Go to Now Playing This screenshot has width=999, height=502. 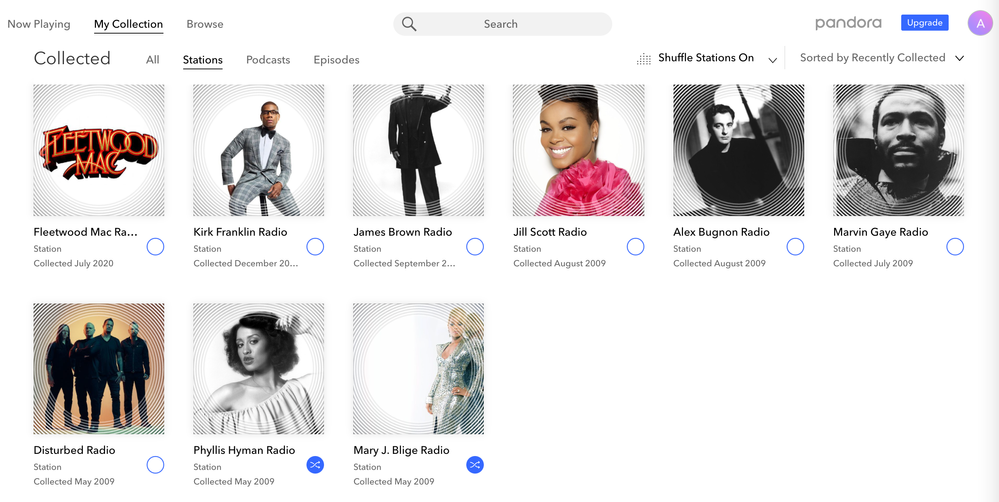pos(39,24)
